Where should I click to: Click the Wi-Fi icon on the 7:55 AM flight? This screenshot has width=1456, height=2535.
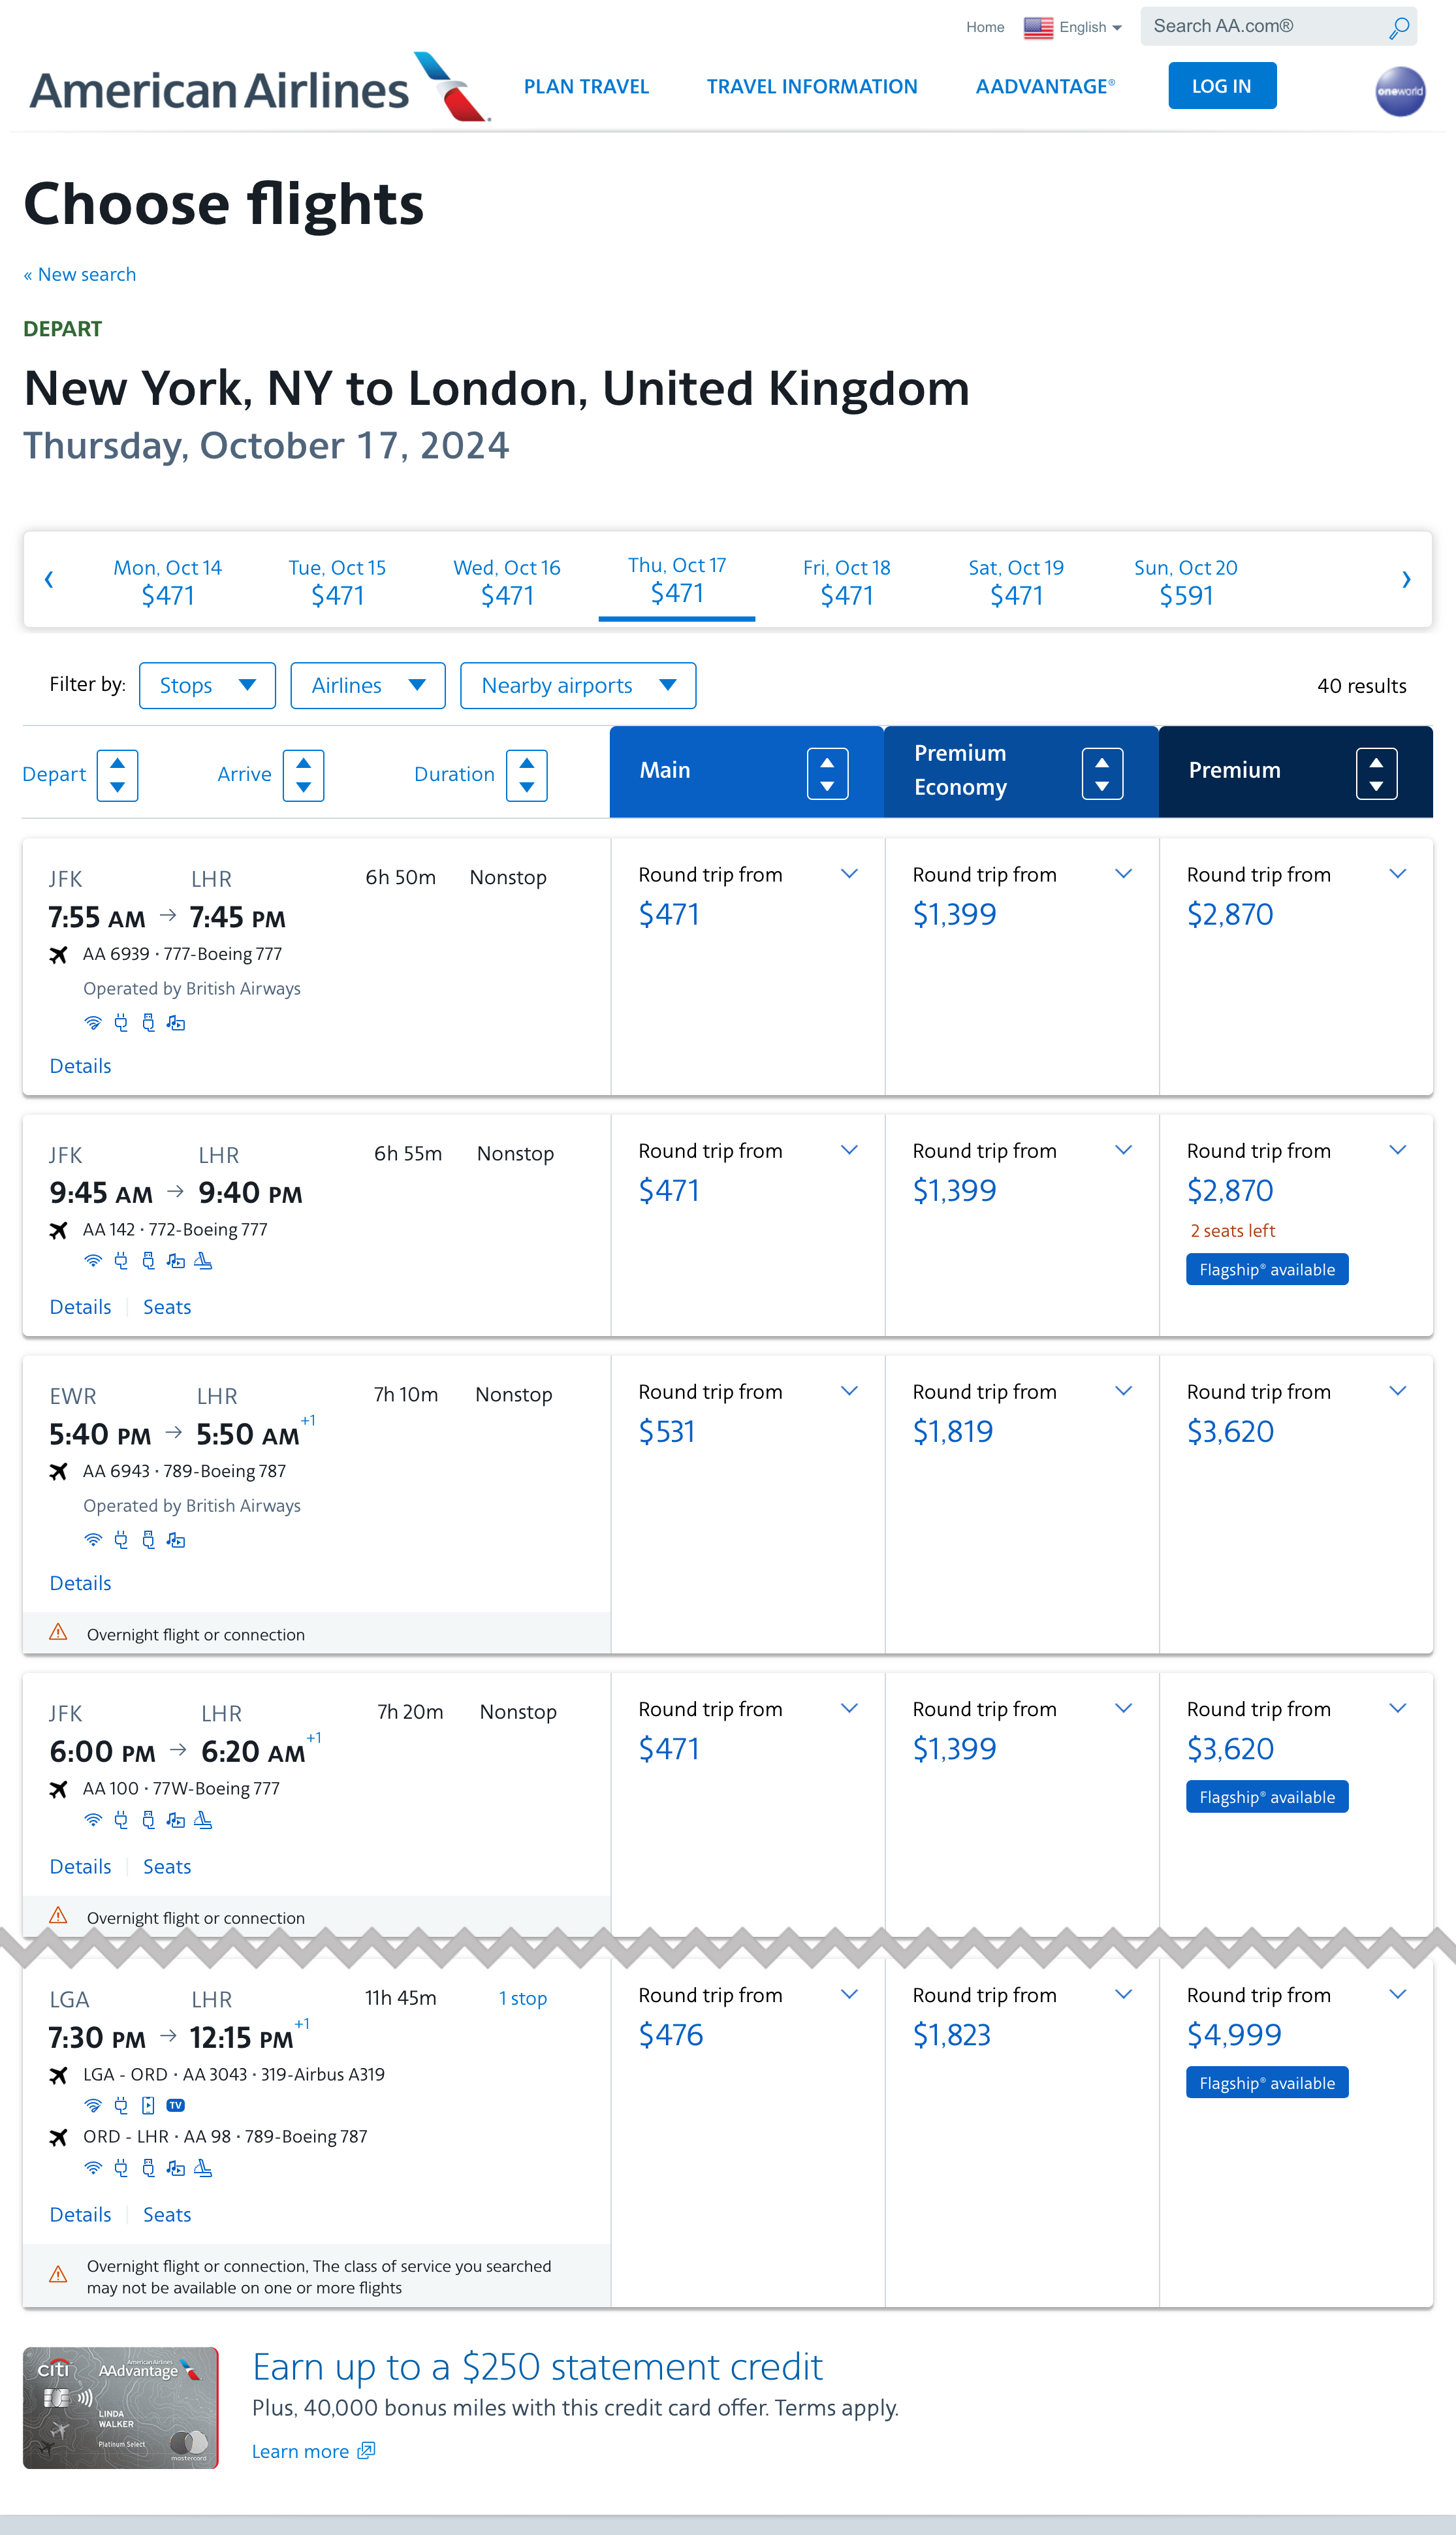coord(92,1023)
